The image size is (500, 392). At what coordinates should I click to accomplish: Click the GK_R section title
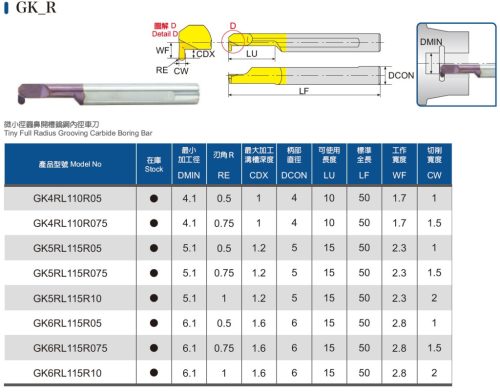pyautogui.click(x=36, y=7)
